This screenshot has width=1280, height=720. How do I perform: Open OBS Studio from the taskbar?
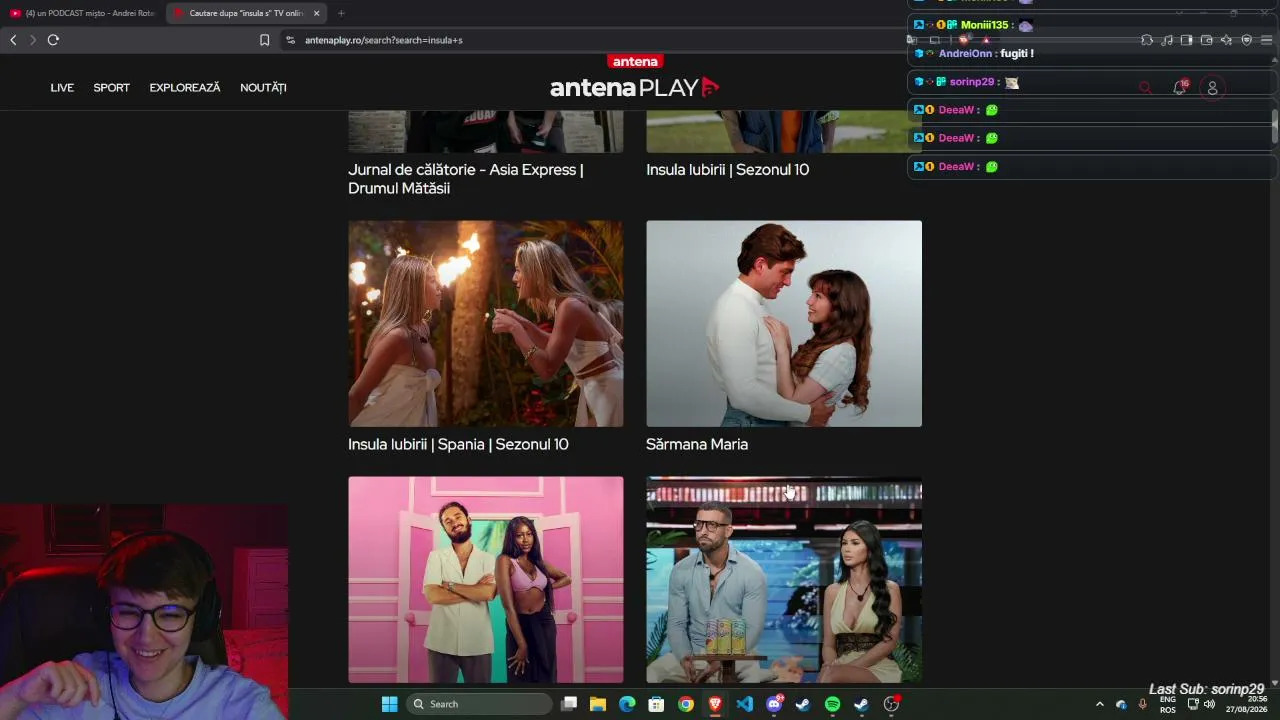coord(891,704)
